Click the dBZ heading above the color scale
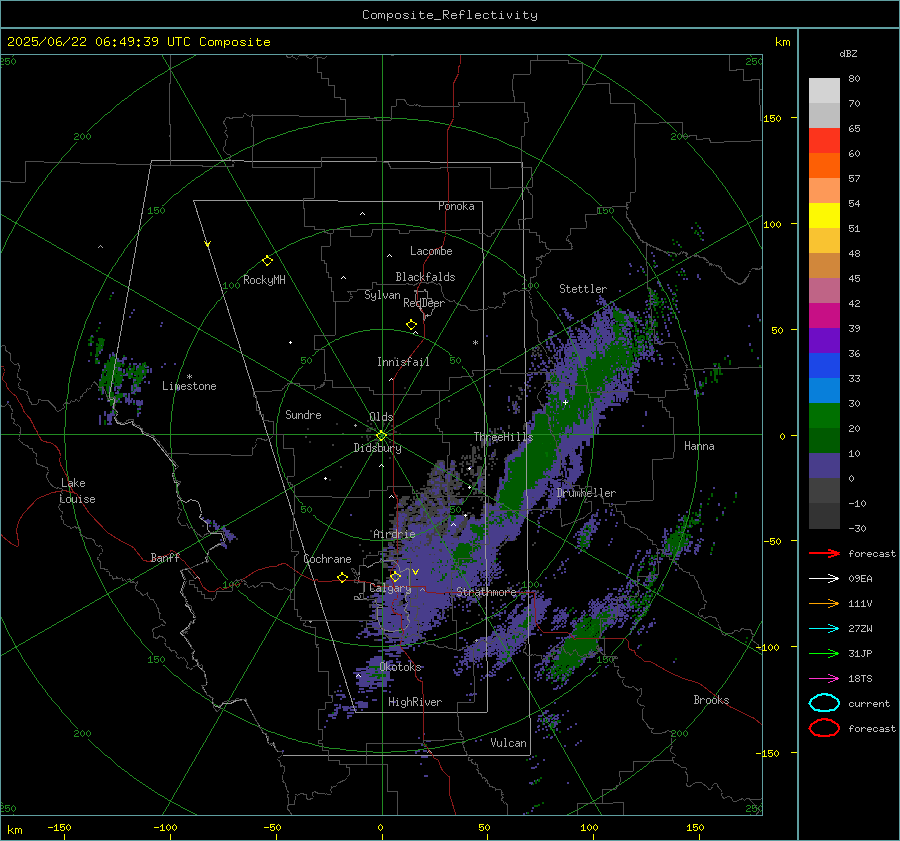 (848, 54)
